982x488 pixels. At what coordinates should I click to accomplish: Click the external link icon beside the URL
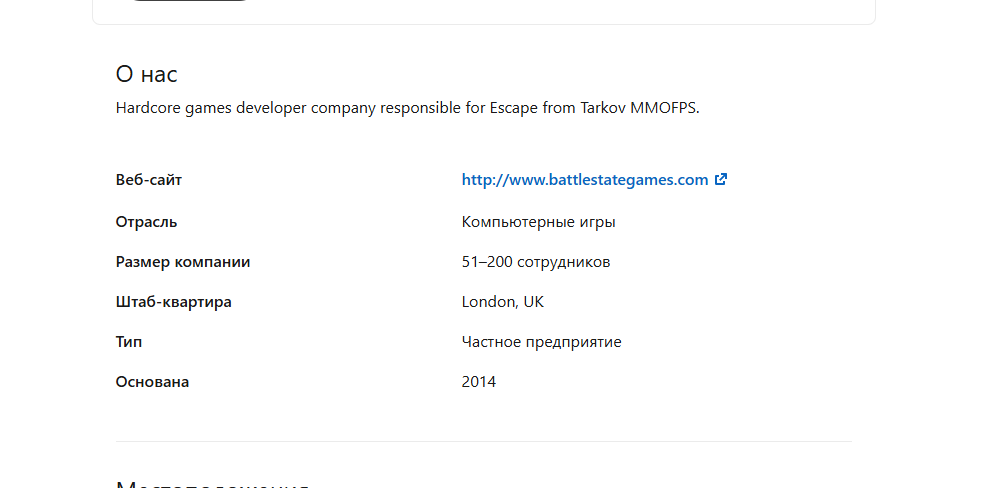pos(720,180)
